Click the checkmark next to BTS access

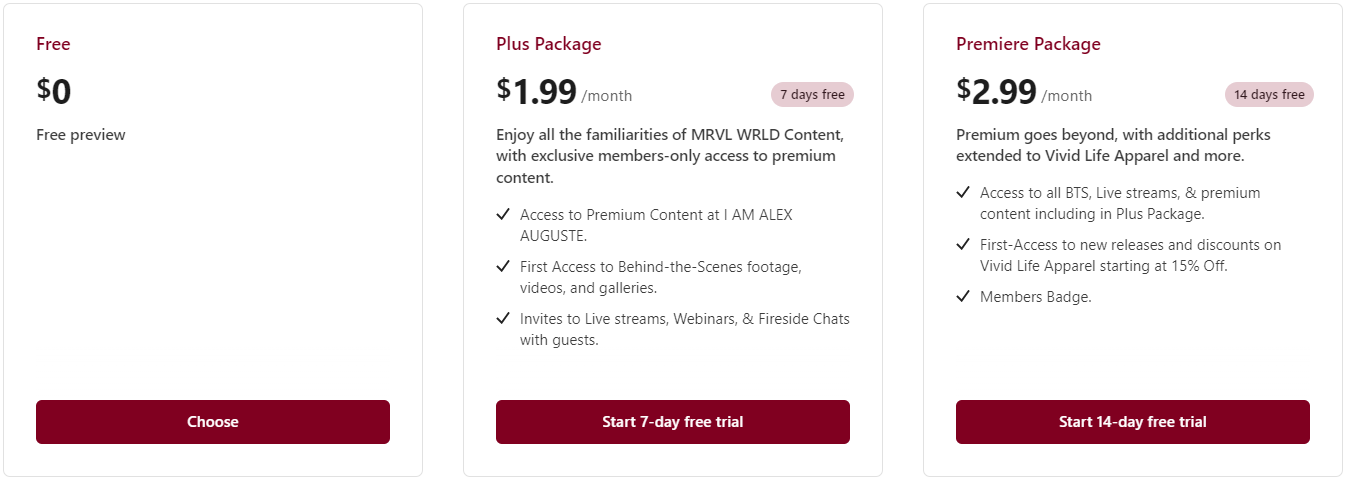pos(963,192)
